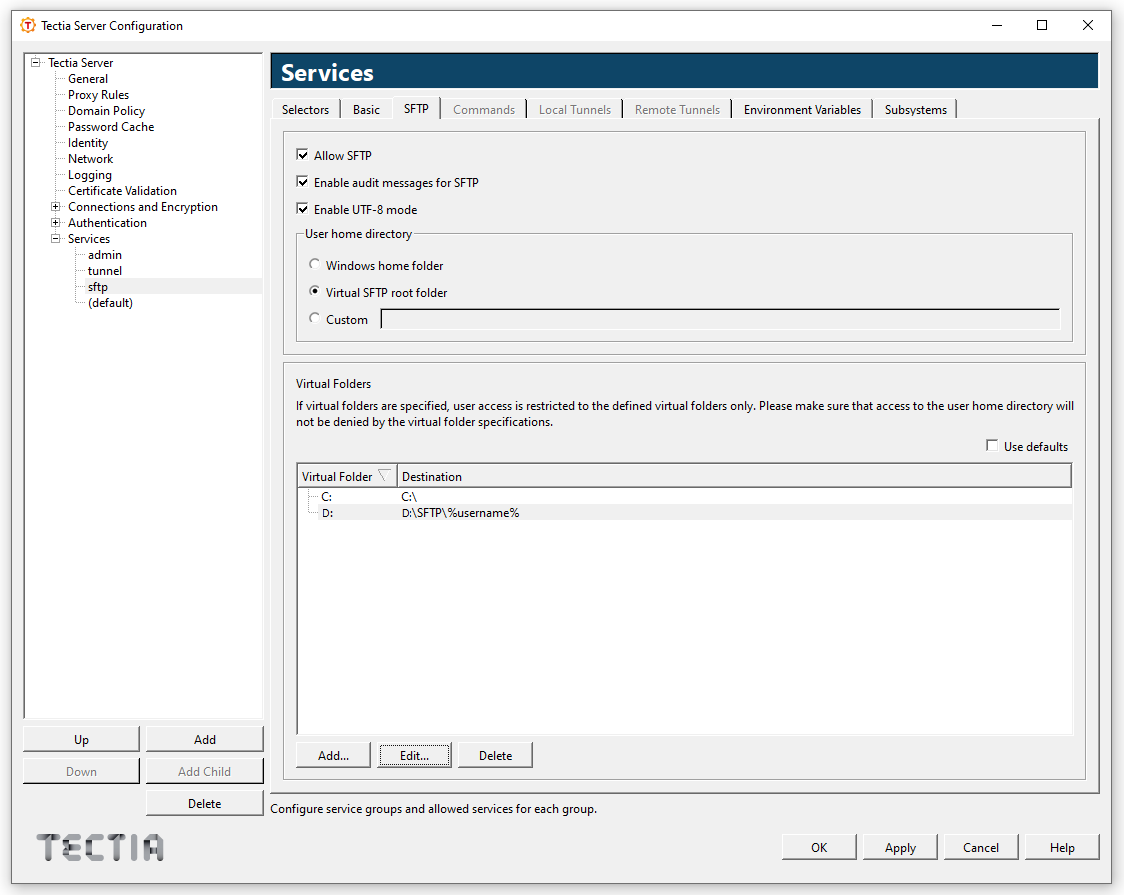Open the Selectors tab
This screenshot has height=895, width=1124.
tap(305, 110)
